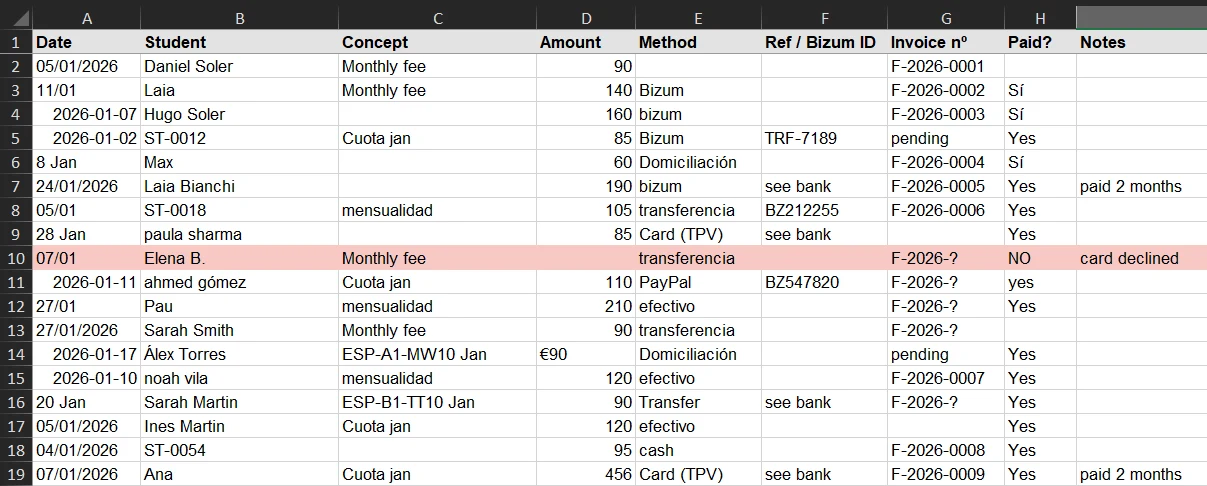Select cell 'F-2026-0001'
This screenshot has height=486, width=1207.
click(946, 66)
